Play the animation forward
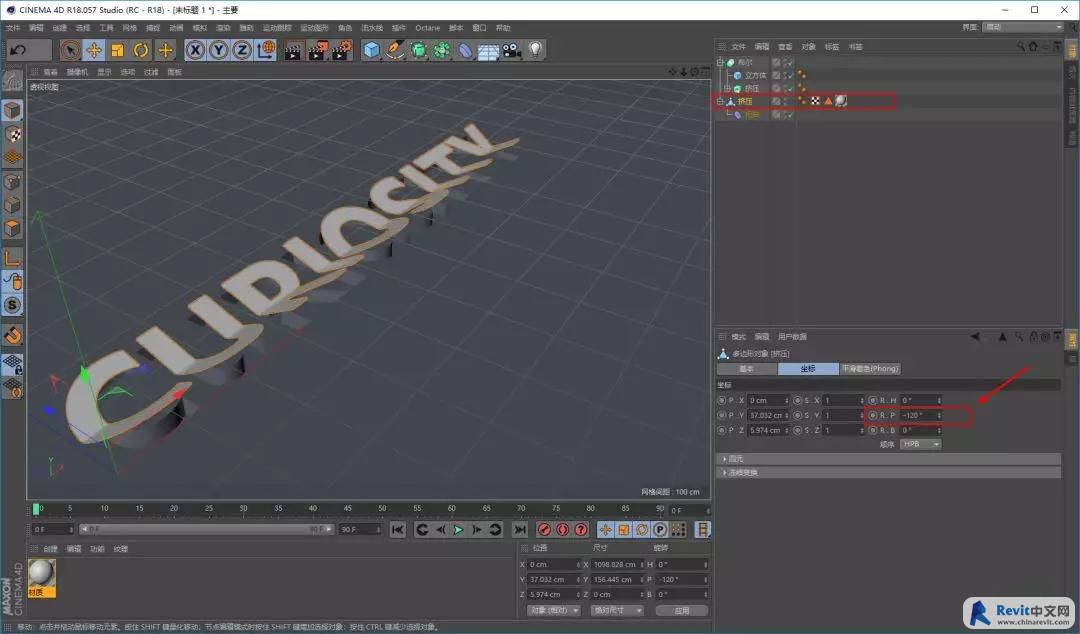This screenshot has height=634, width=1080. 458,529
